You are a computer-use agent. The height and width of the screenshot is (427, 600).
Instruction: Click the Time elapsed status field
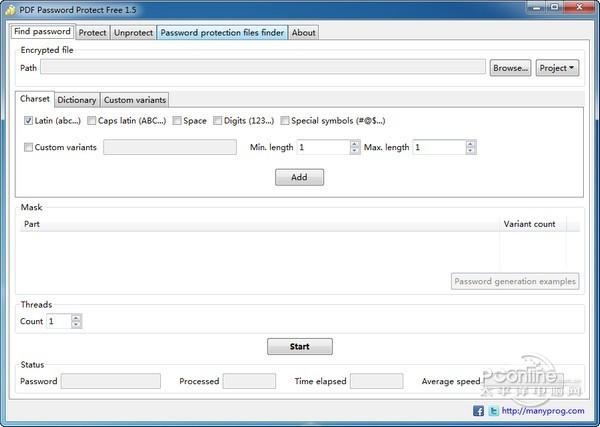pos(377,381)
